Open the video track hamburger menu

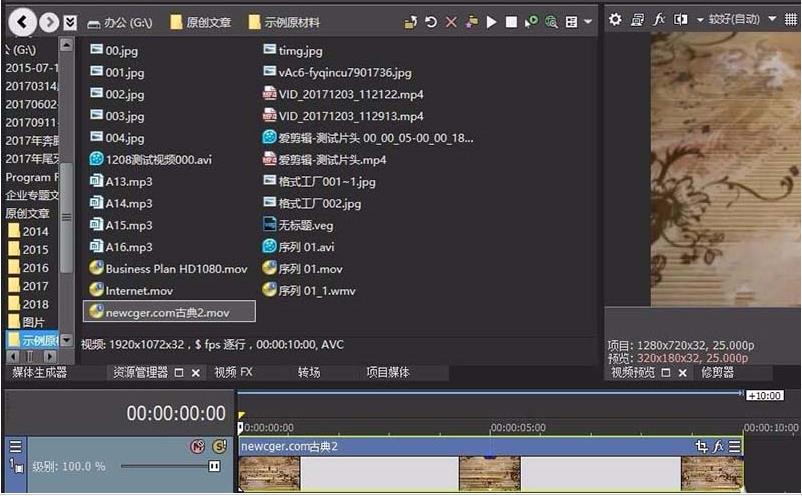pyautogui.click(x=15, y=446)
